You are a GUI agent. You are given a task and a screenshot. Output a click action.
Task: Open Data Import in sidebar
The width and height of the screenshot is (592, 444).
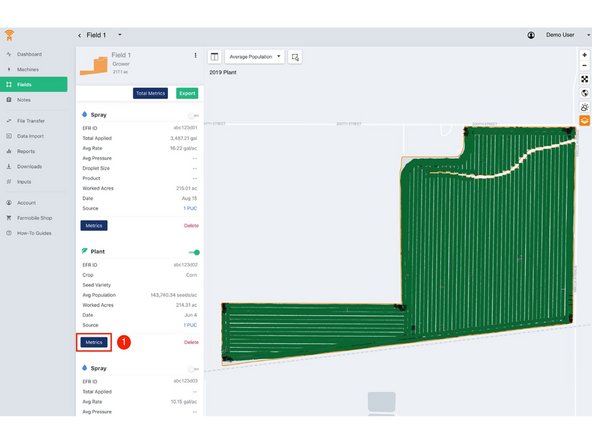(x=30, y=136)
